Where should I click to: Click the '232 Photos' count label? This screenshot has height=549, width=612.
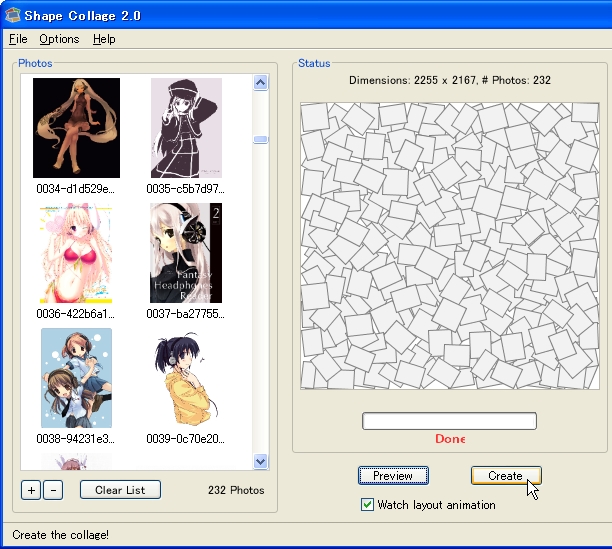[236, 490]
